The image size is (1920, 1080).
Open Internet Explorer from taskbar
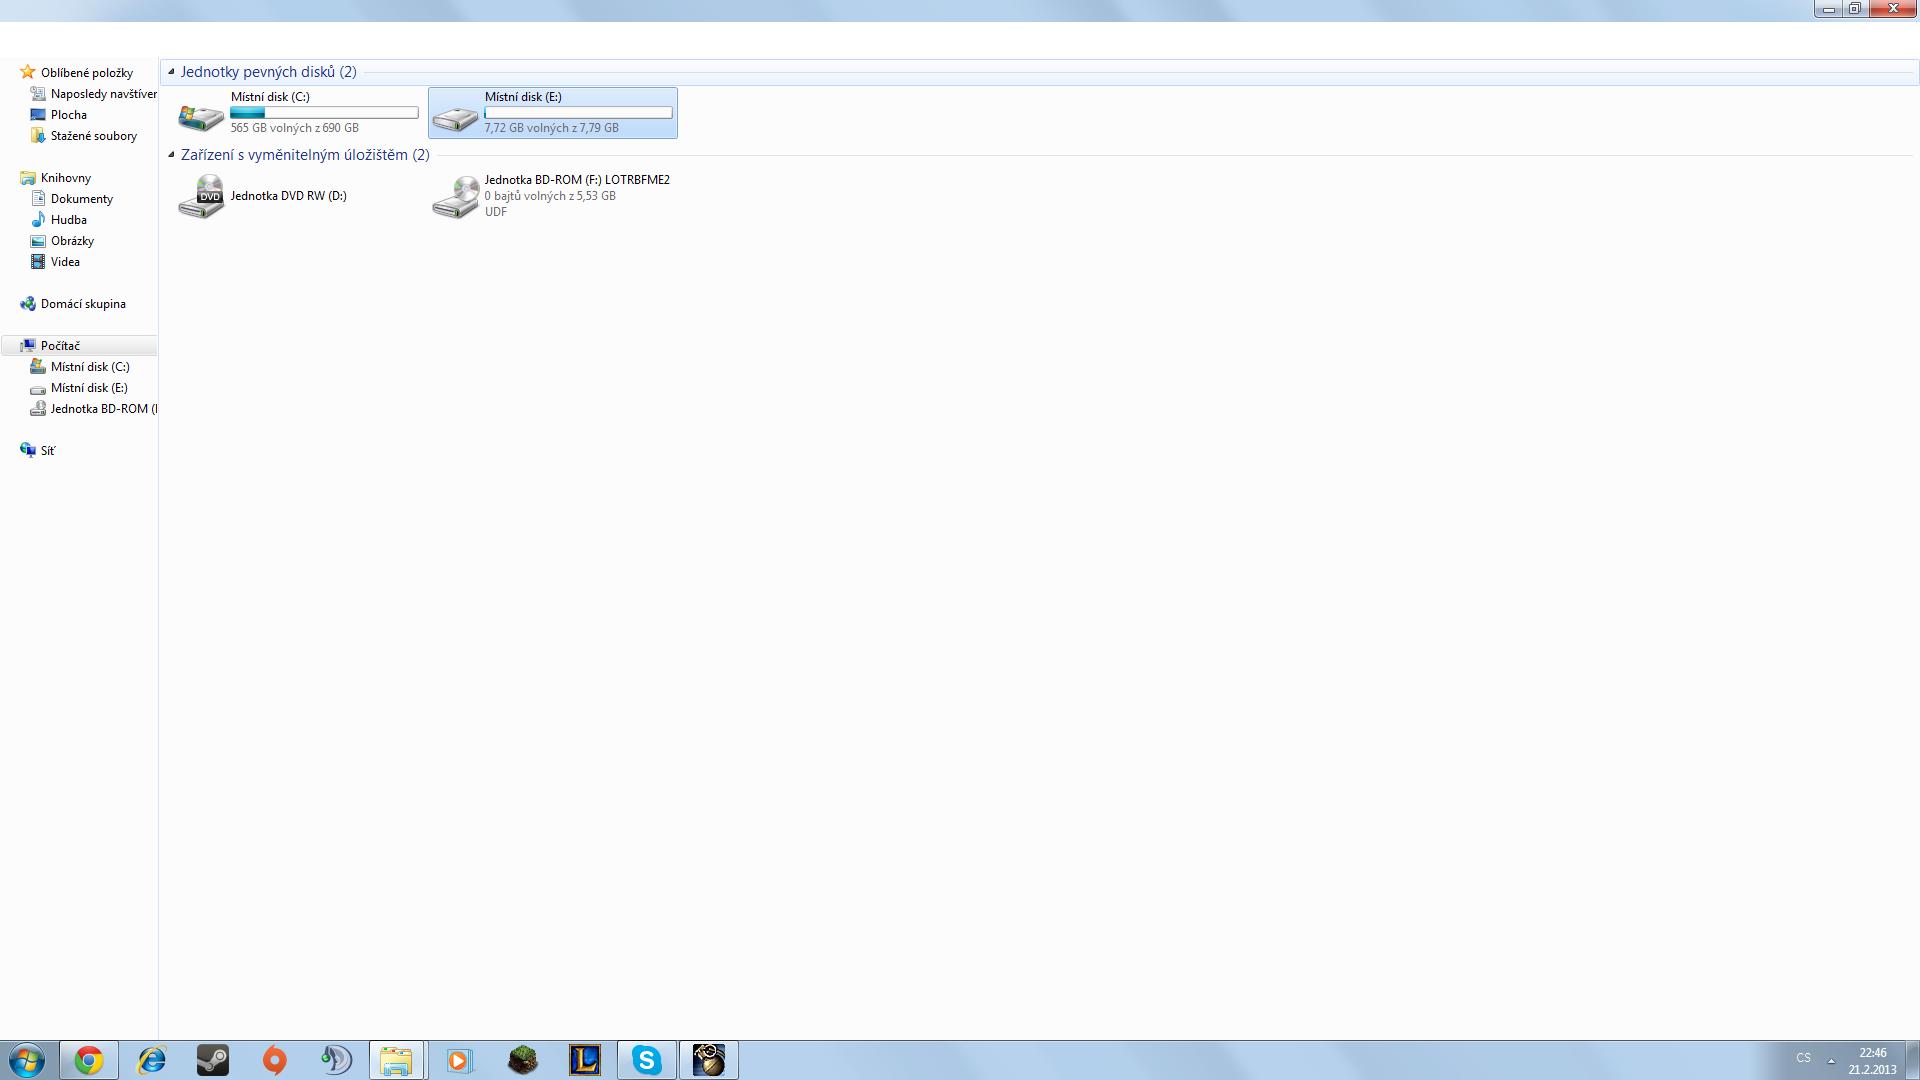point(151,1060)
